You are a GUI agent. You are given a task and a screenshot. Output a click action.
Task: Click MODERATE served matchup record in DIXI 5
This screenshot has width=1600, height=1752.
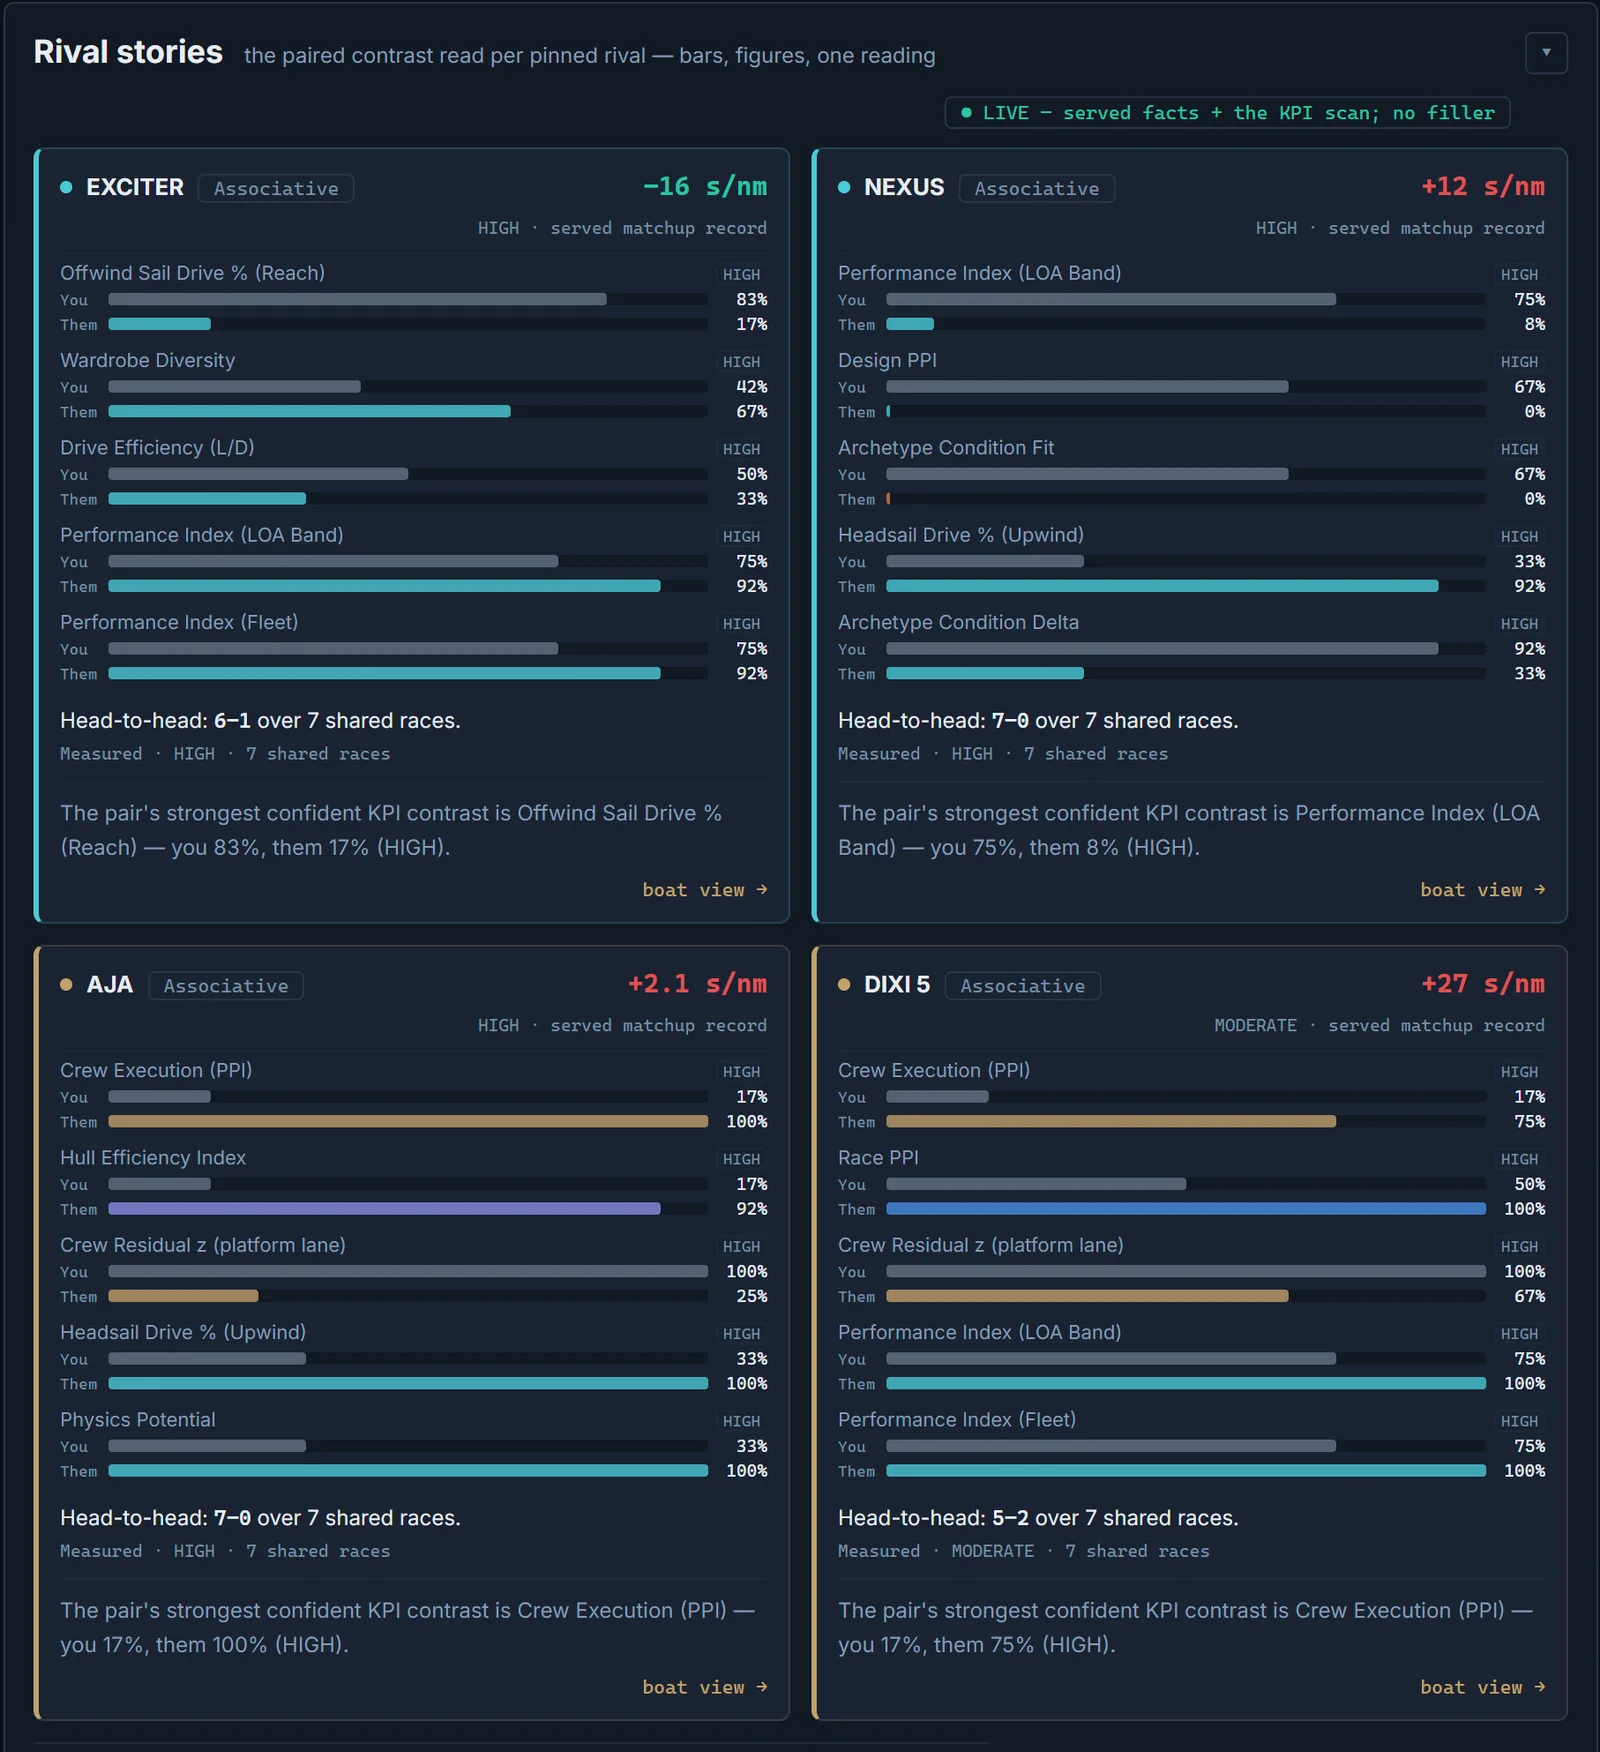click(1379, 1025)
